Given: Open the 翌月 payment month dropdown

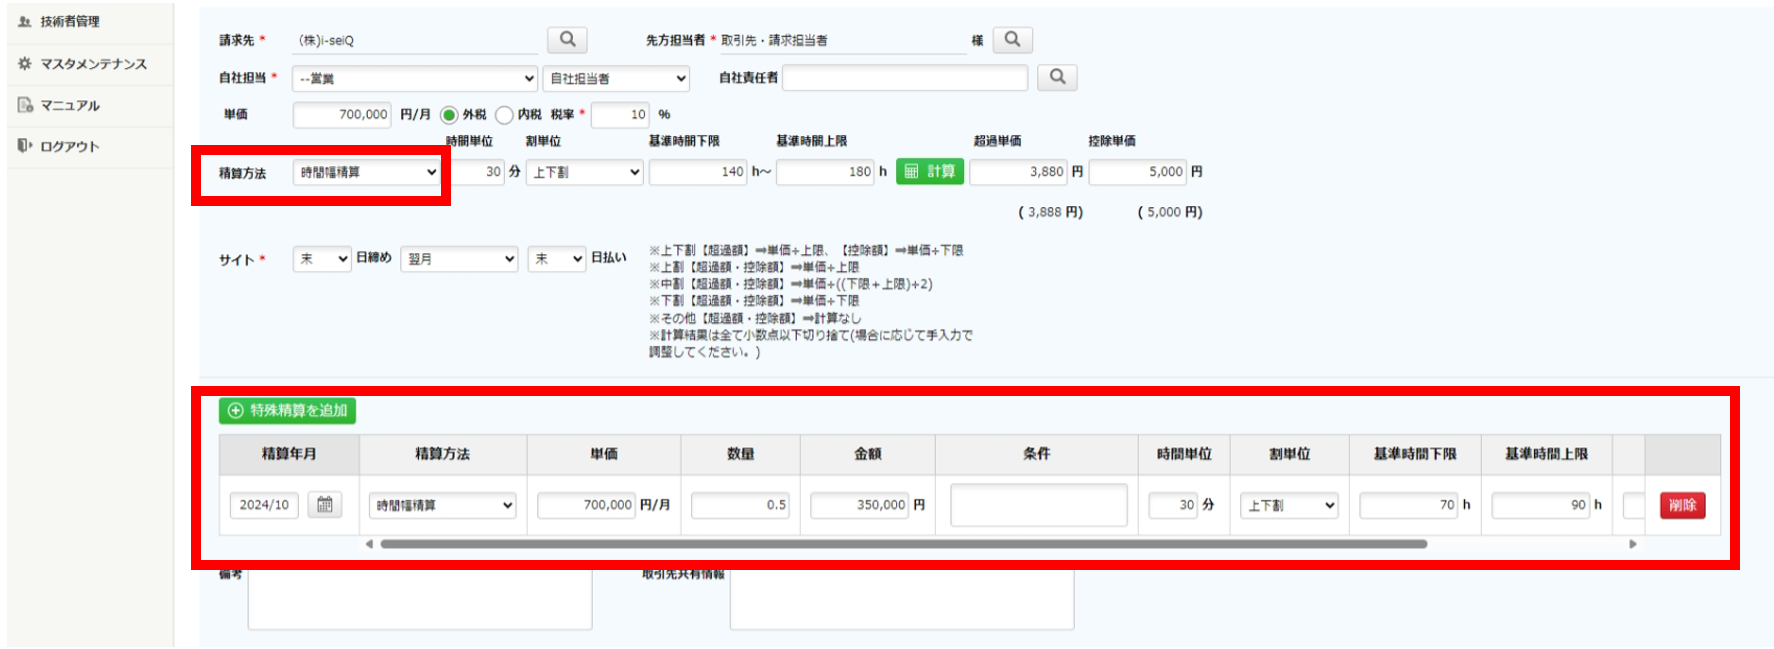Looking at the screenshot, I should 460,259.
